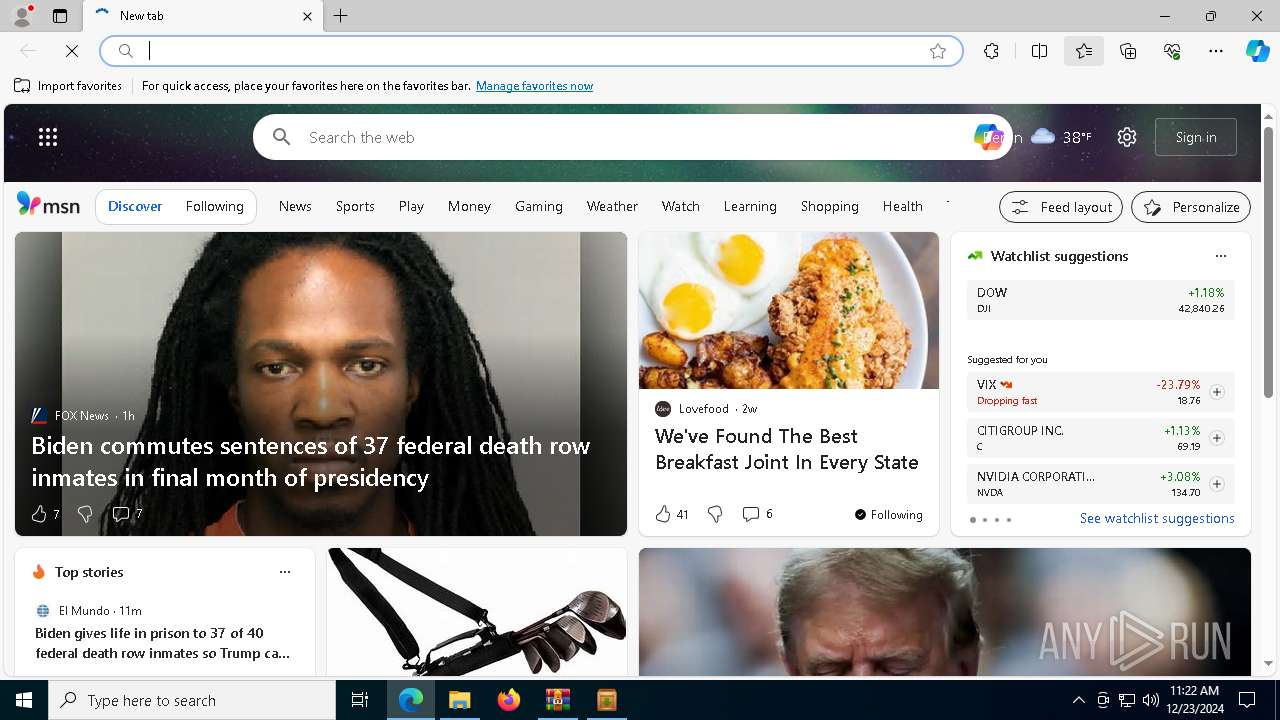Open the Shopping category
This screenshot has width=1280, height=720.
pos(829,206)
